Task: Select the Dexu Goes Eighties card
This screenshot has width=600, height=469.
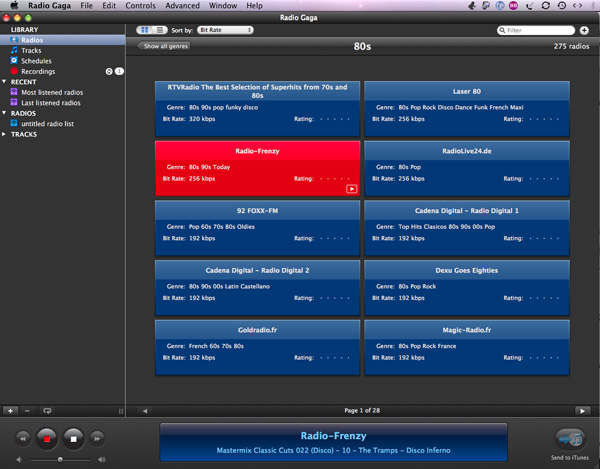Action: pos(467,288)
